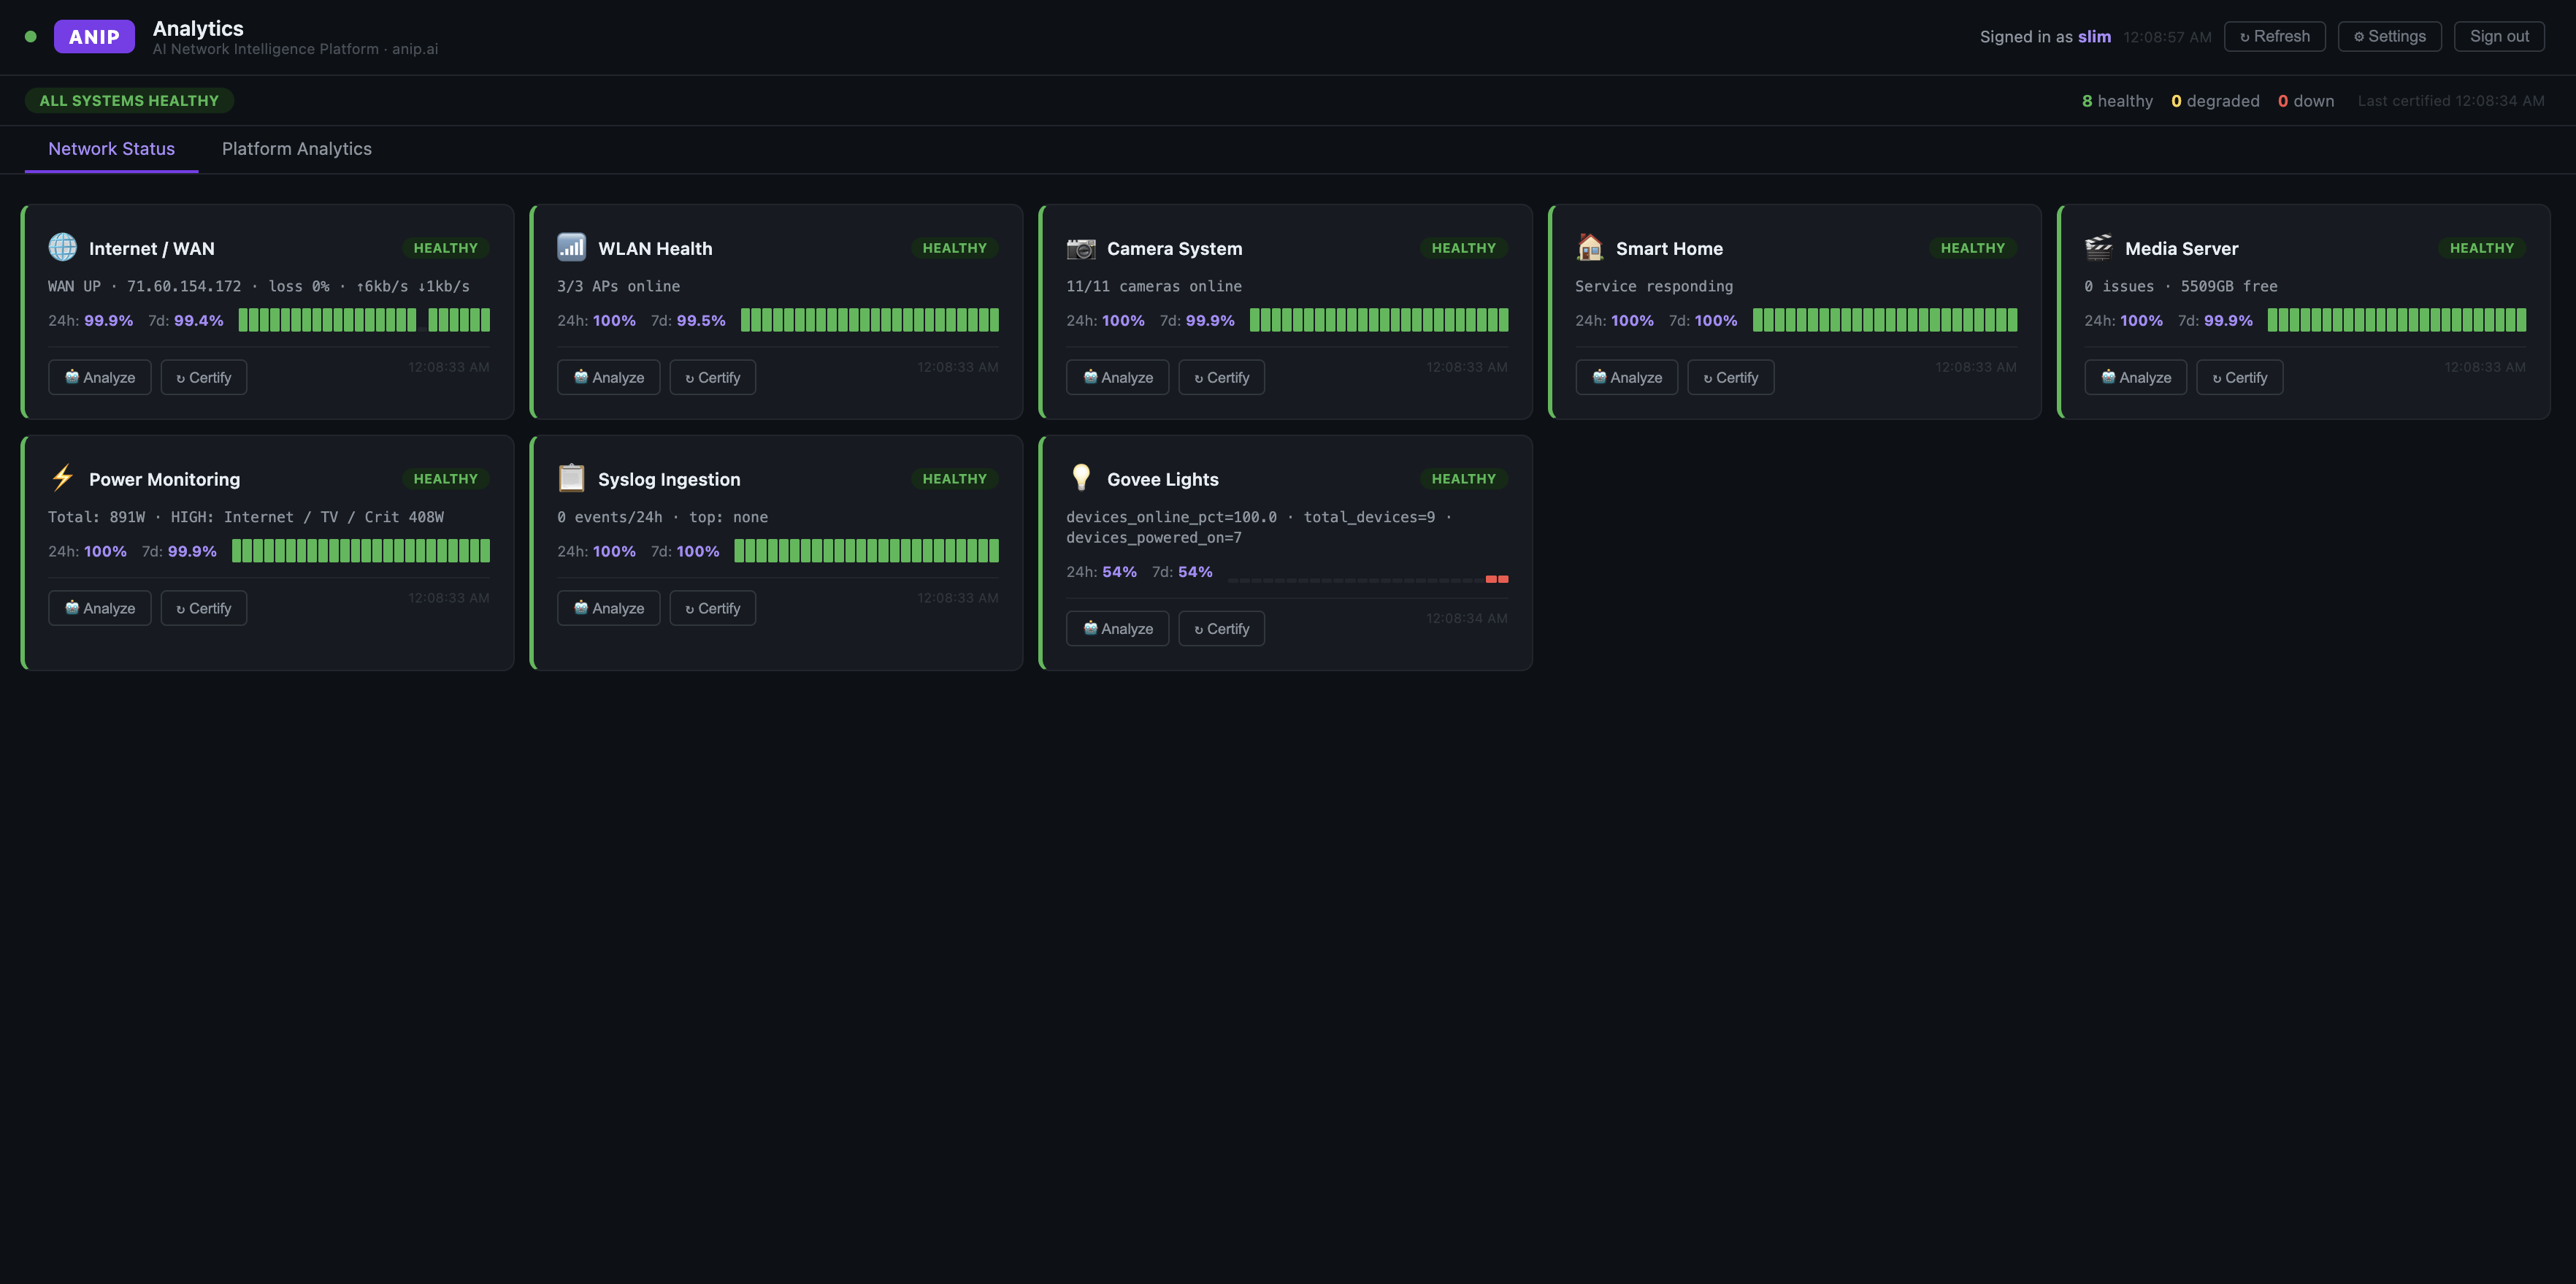
Task: Click the HEALTHY badge on Internet / WAN
Action: coord(446,248)
